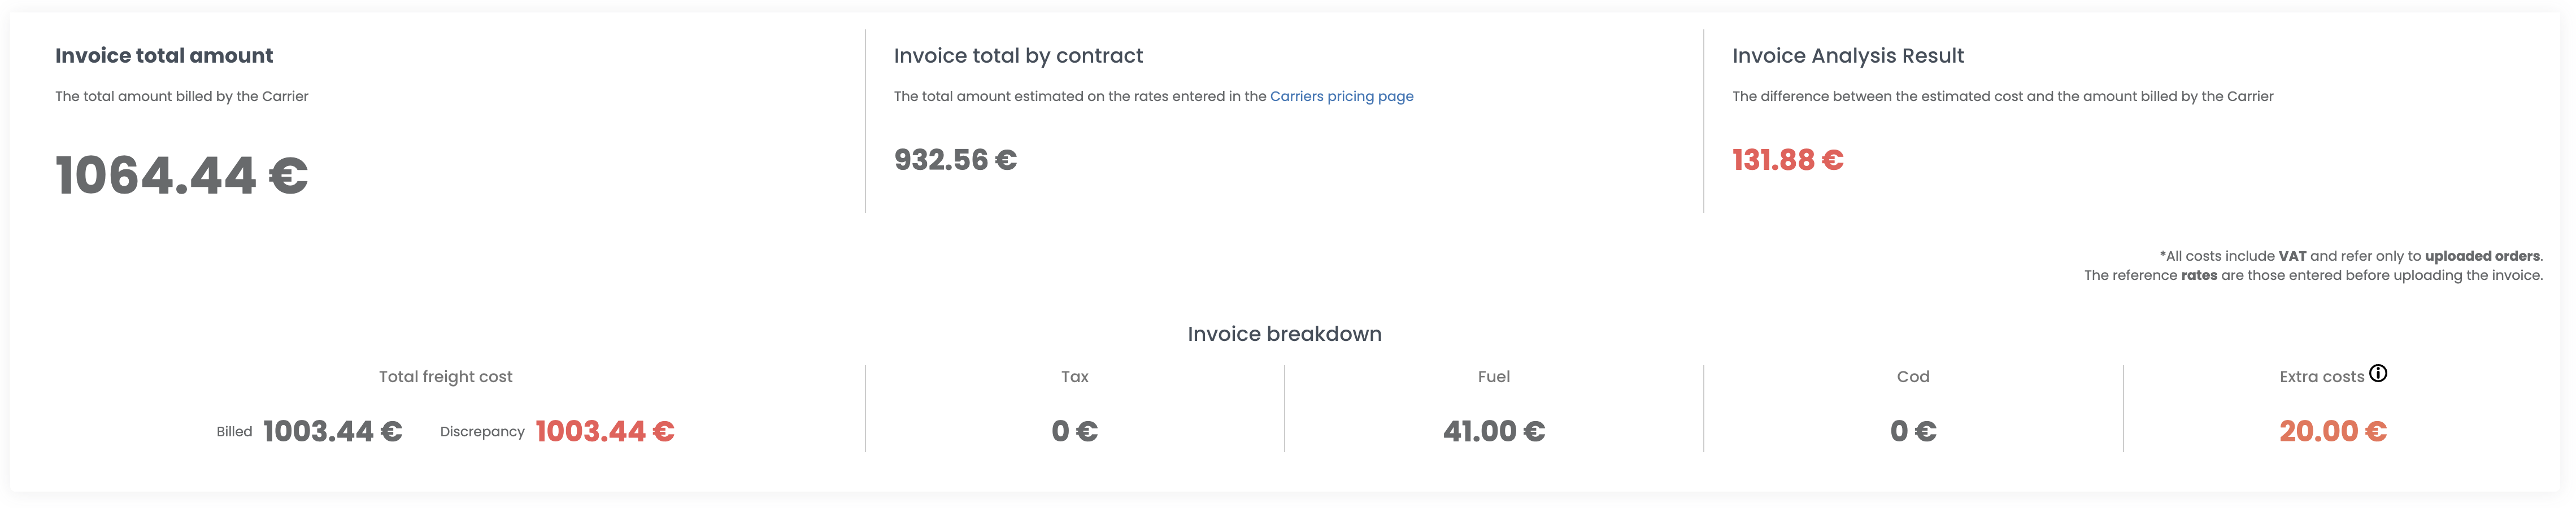The width and height of the screenshot is (2576, 508).
Task: Select the Fuel 41.00 € amount
Action: [x=1494, y=431]
